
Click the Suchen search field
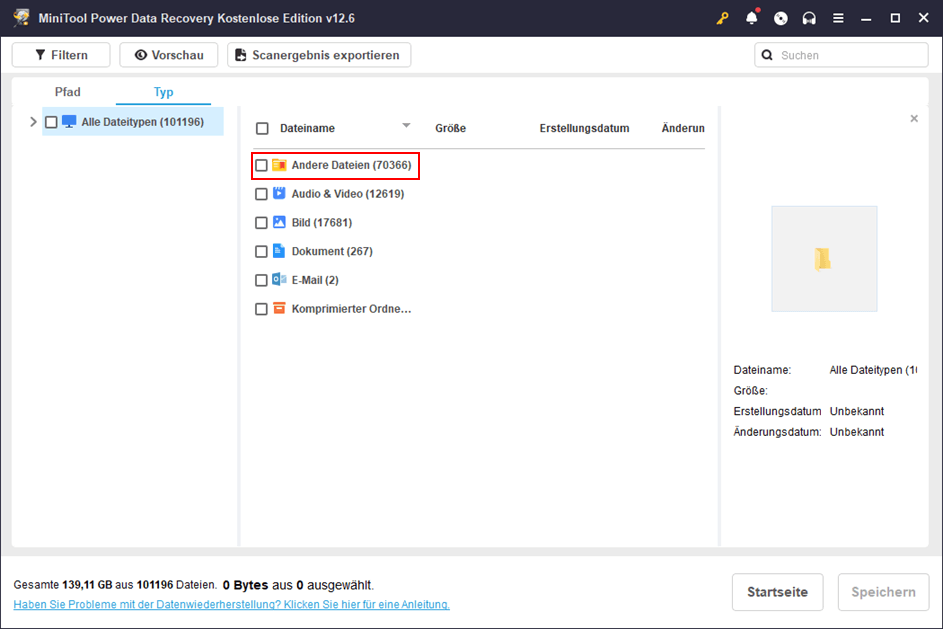tap(841, 55)
